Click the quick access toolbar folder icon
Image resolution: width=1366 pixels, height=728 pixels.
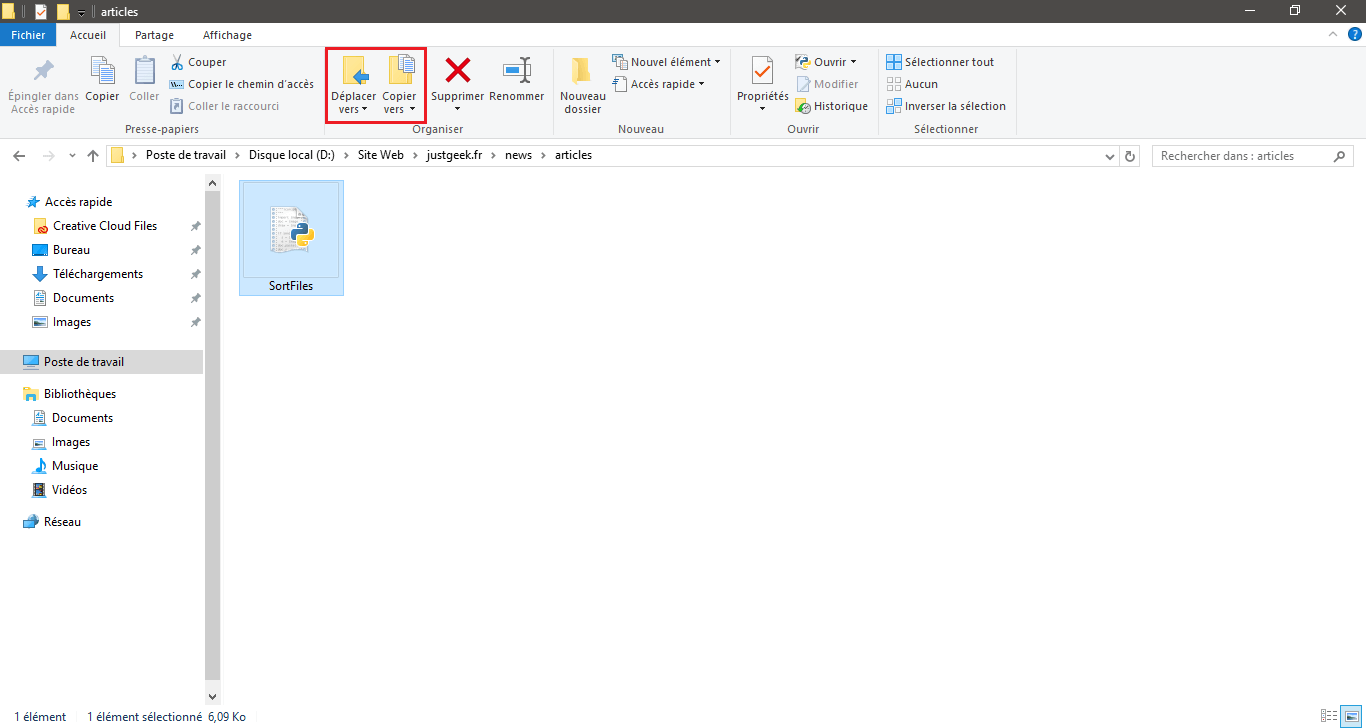coord(63,12)
